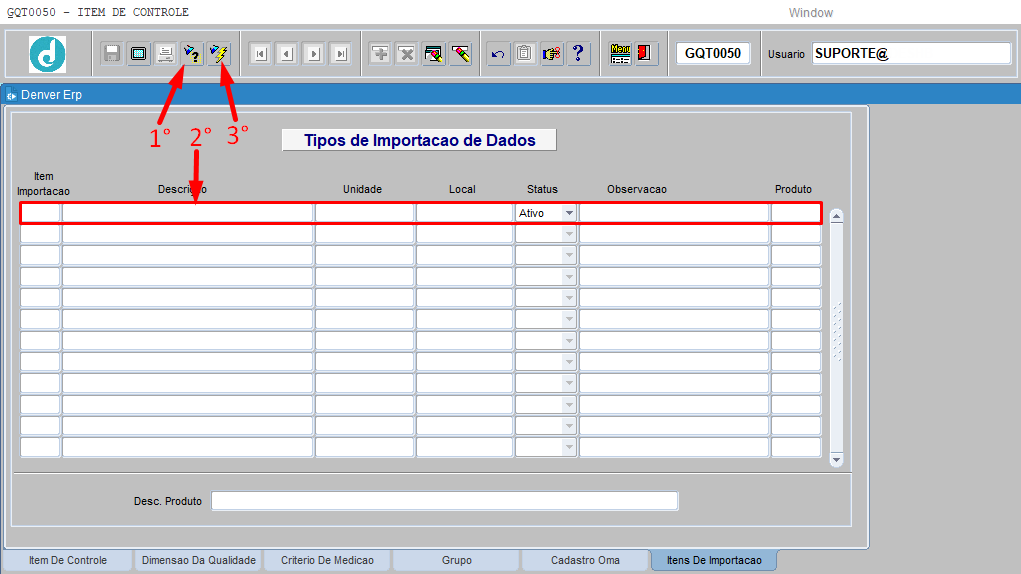Click the Save diskette toolbar icon
Viewport: 1021px width, 574px height.
pyautogui.click(x=112, y=53)
